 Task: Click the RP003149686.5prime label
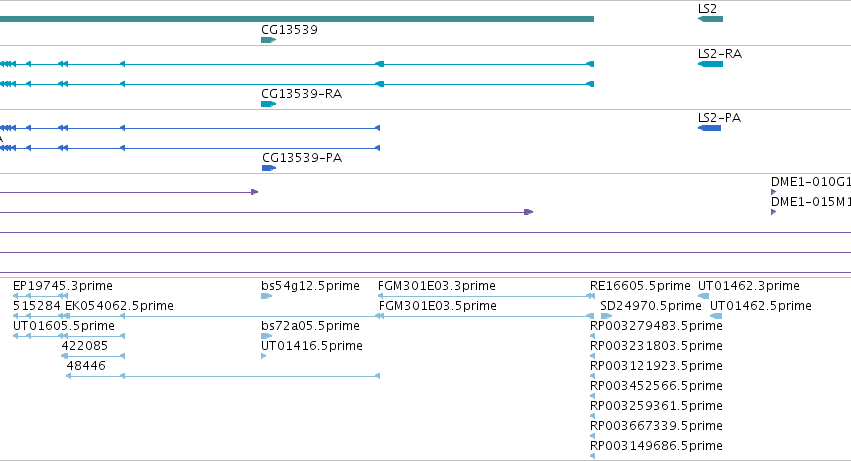point(656,446)
